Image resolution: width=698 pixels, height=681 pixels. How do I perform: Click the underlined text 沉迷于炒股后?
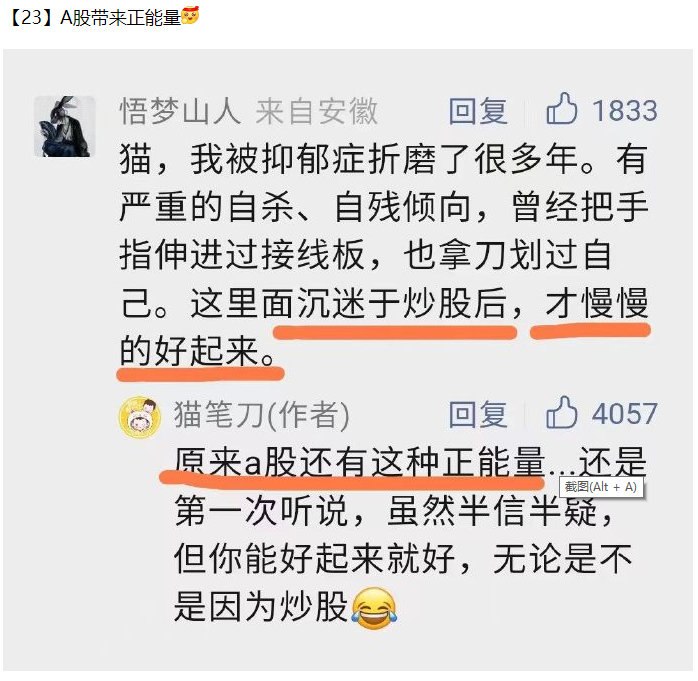(402, 303)
